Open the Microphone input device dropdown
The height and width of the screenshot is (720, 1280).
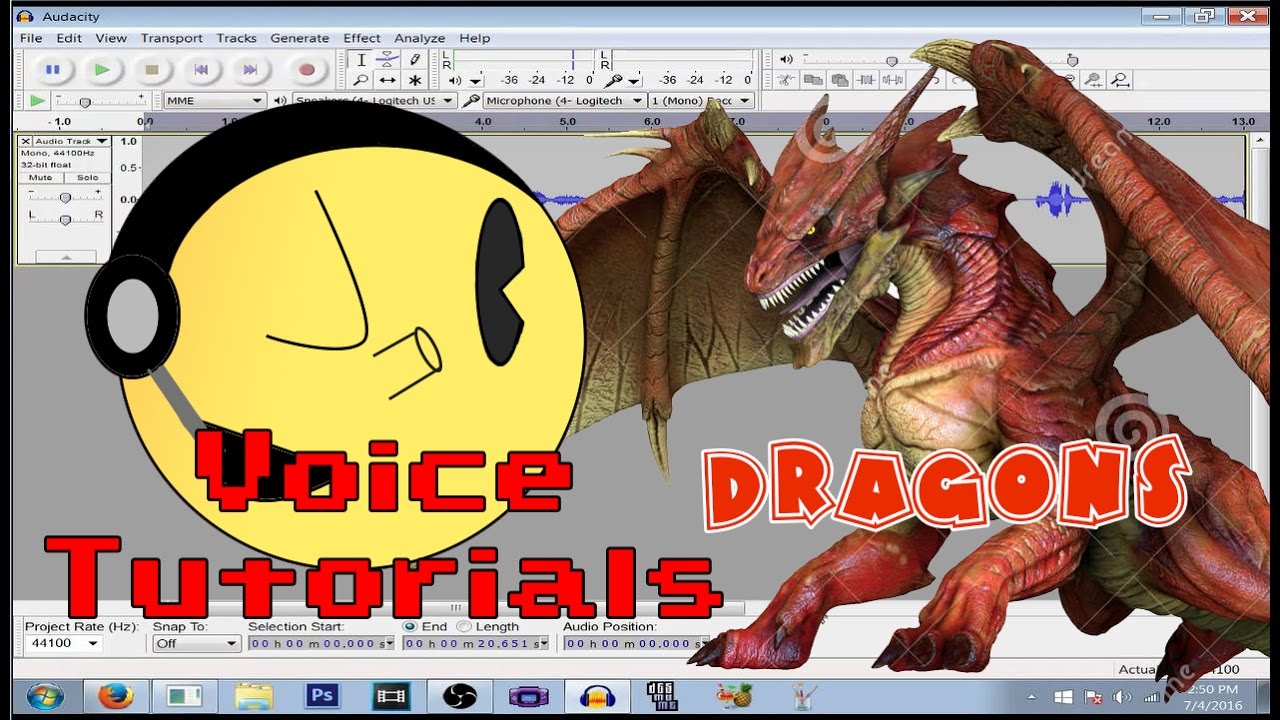[564, 101]
